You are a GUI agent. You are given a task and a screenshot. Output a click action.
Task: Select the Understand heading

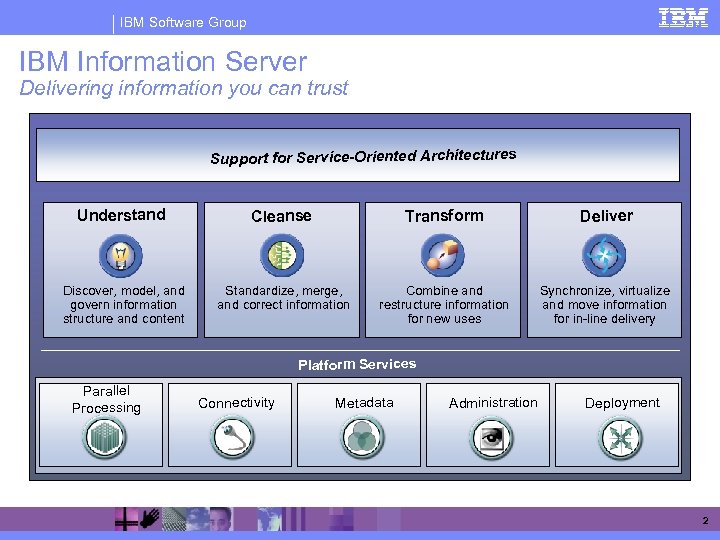coord(121,215)
